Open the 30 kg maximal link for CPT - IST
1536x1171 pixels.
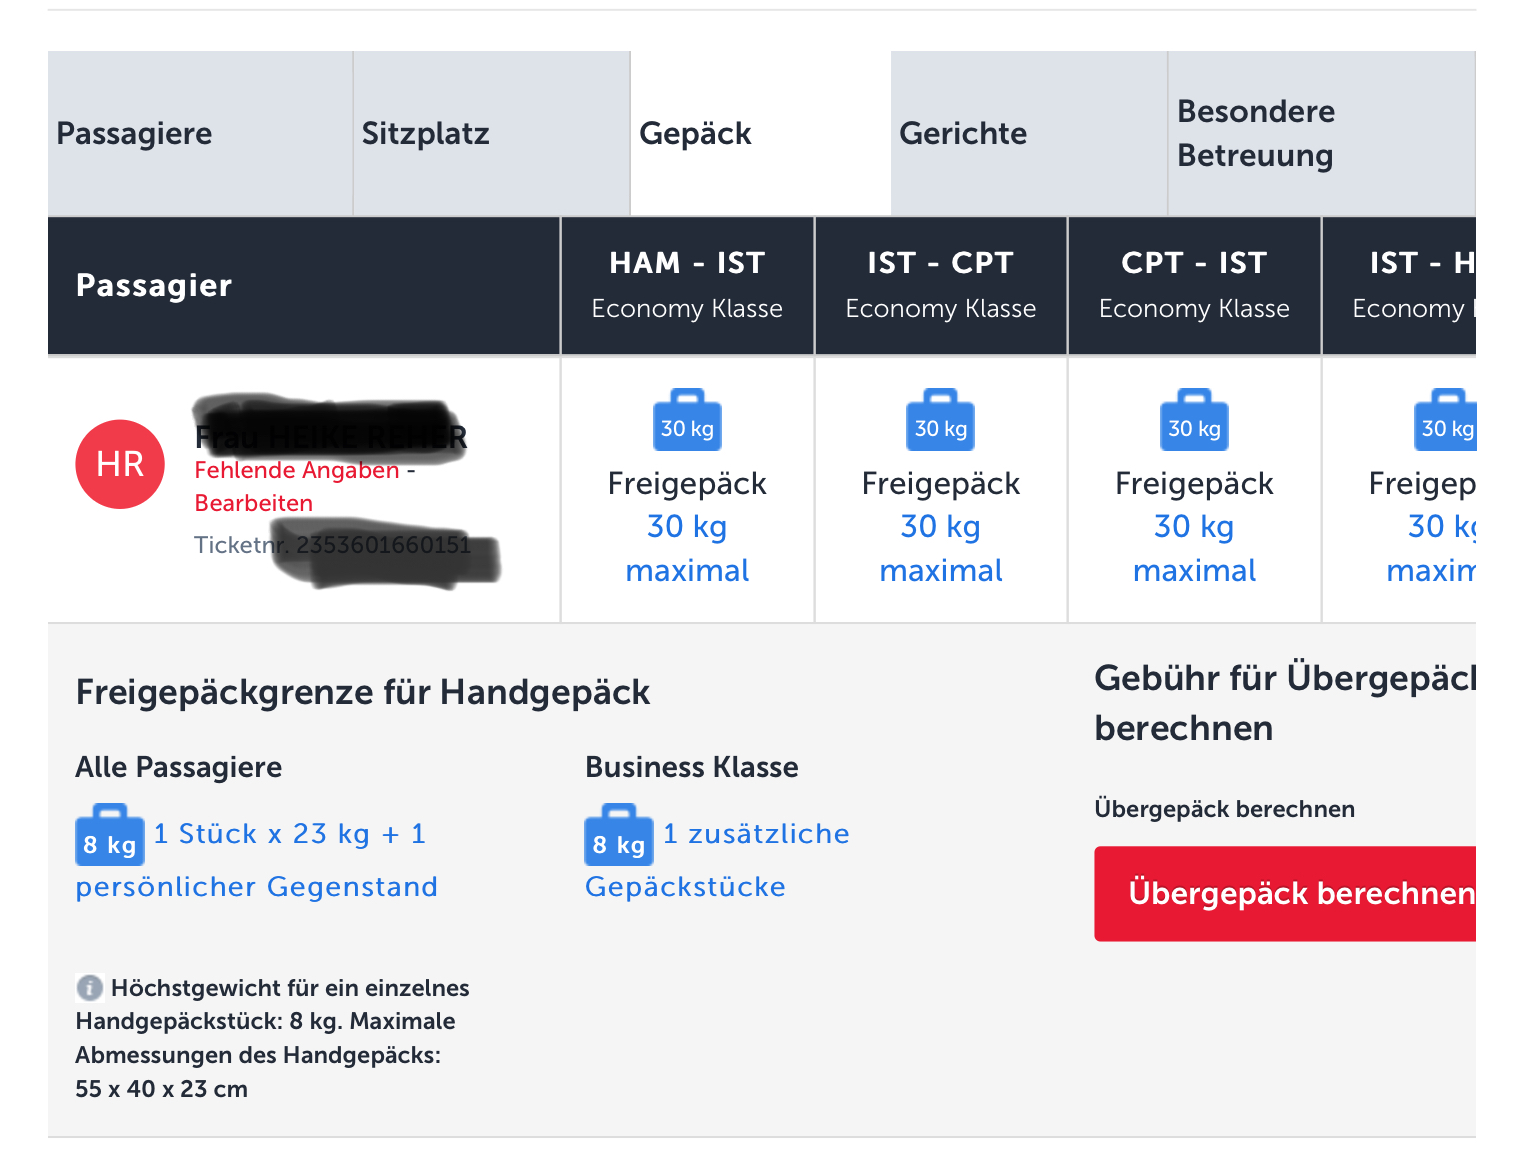click(1194, 548)
